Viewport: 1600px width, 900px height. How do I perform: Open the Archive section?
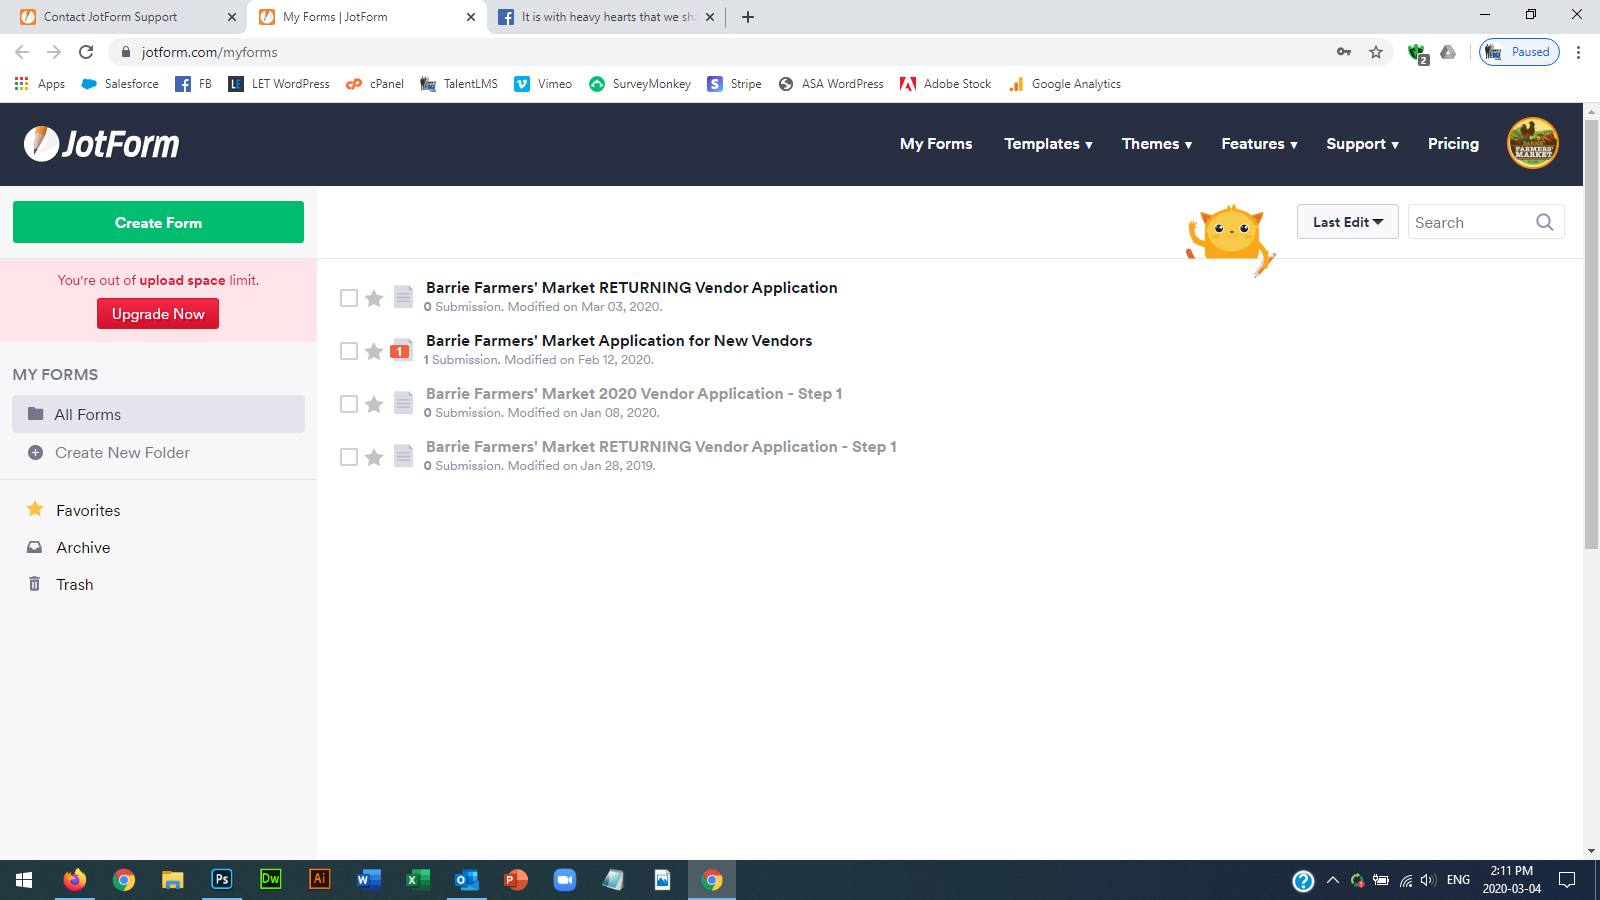tap(82, 547)
